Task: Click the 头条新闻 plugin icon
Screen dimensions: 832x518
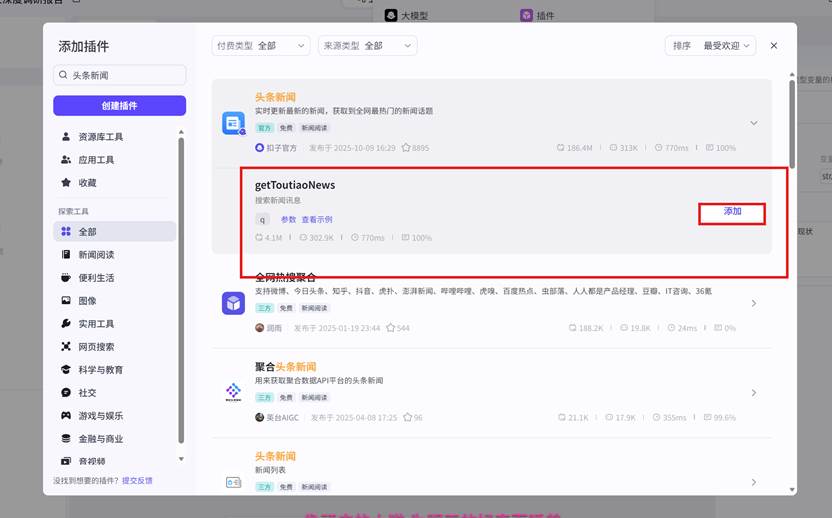Action: [233, 123]
